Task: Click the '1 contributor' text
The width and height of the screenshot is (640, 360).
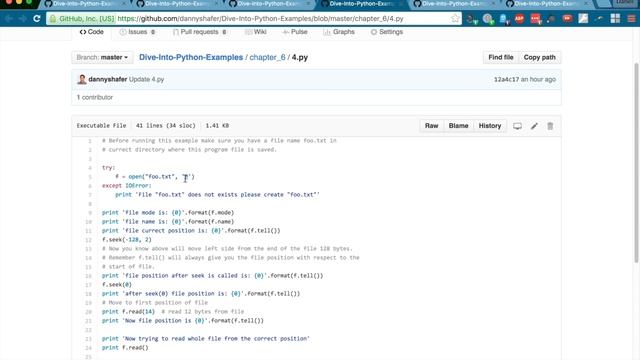Action: pos(95,98)
